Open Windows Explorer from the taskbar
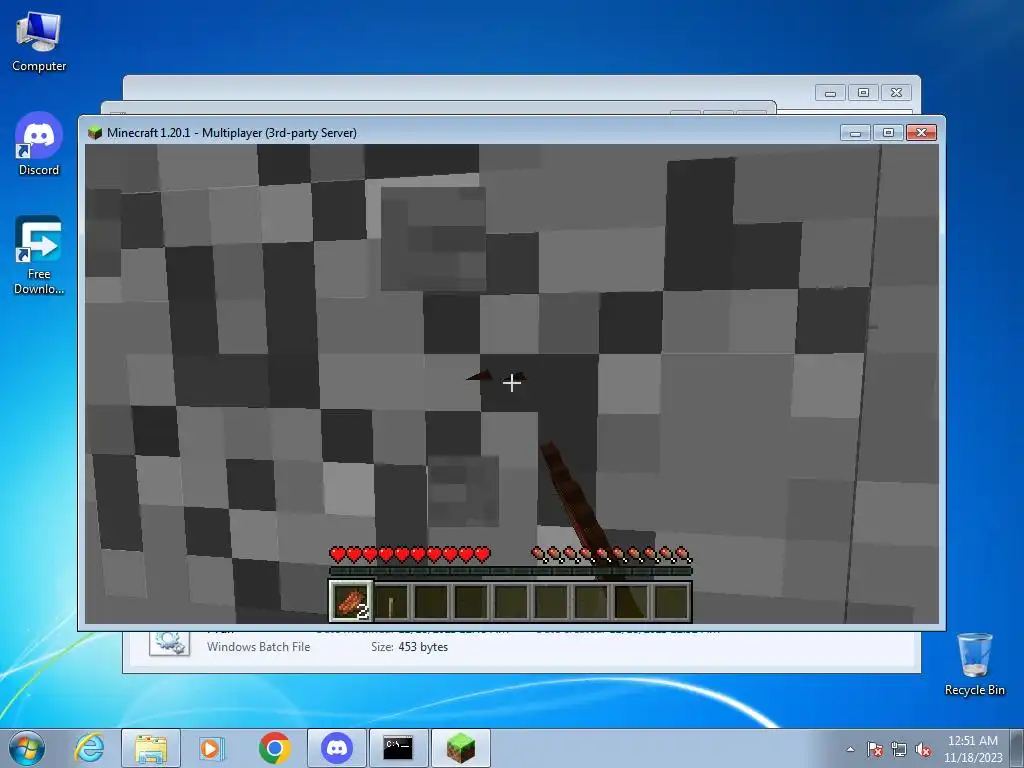1024x768 pixels. pos(151,748)
